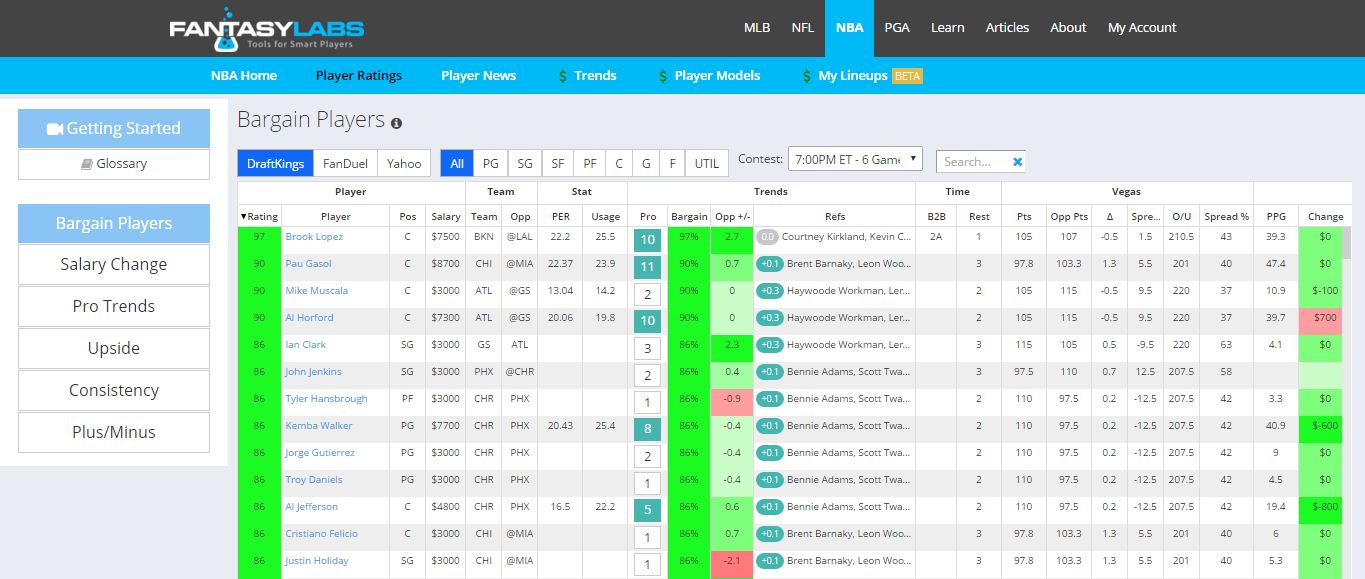This screenshot has width=1365, height=579.
Task: Open the Getting Started video button
Action: [114, 128]
